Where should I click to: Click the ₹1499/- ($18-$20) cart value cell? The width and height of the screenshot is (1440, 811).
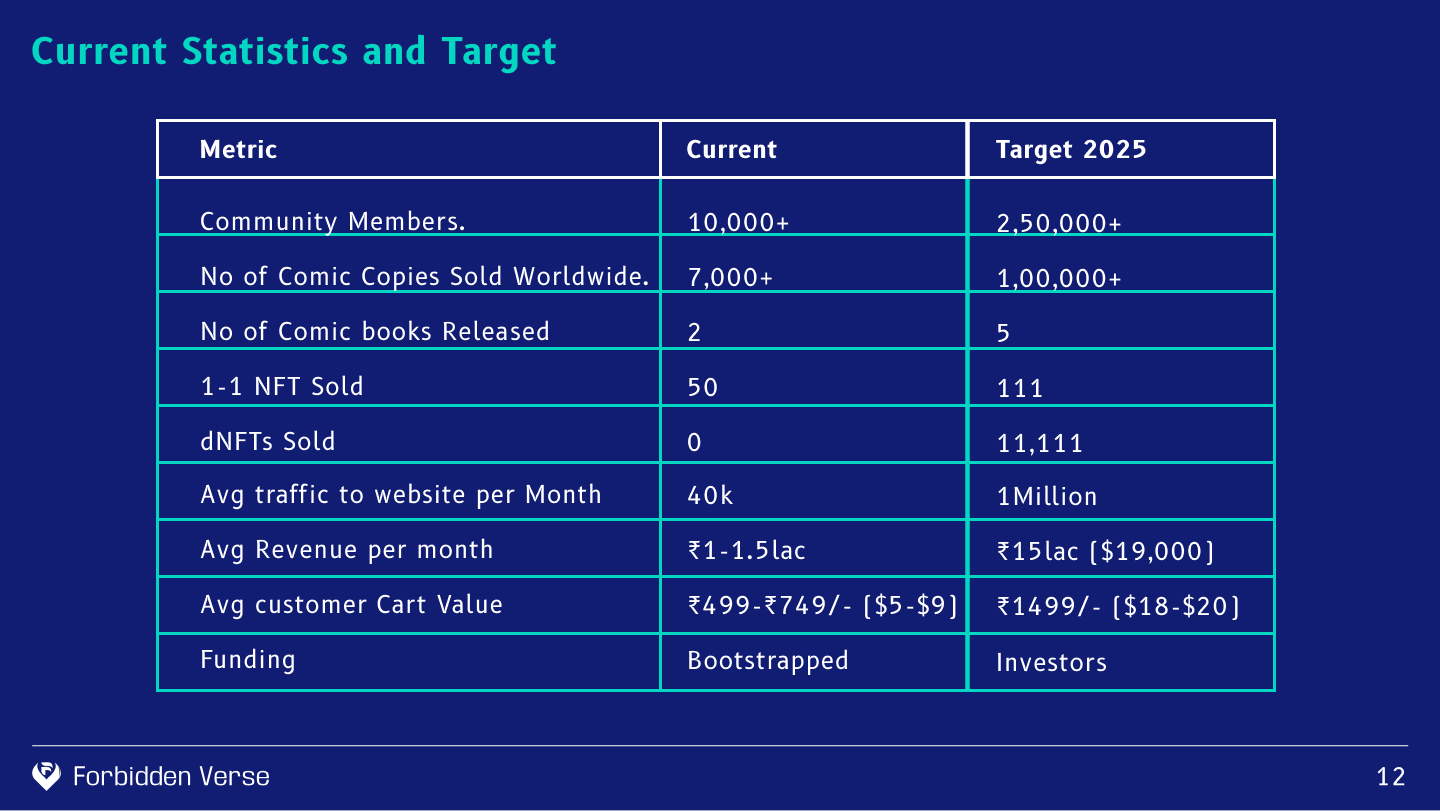point(1118,606)
